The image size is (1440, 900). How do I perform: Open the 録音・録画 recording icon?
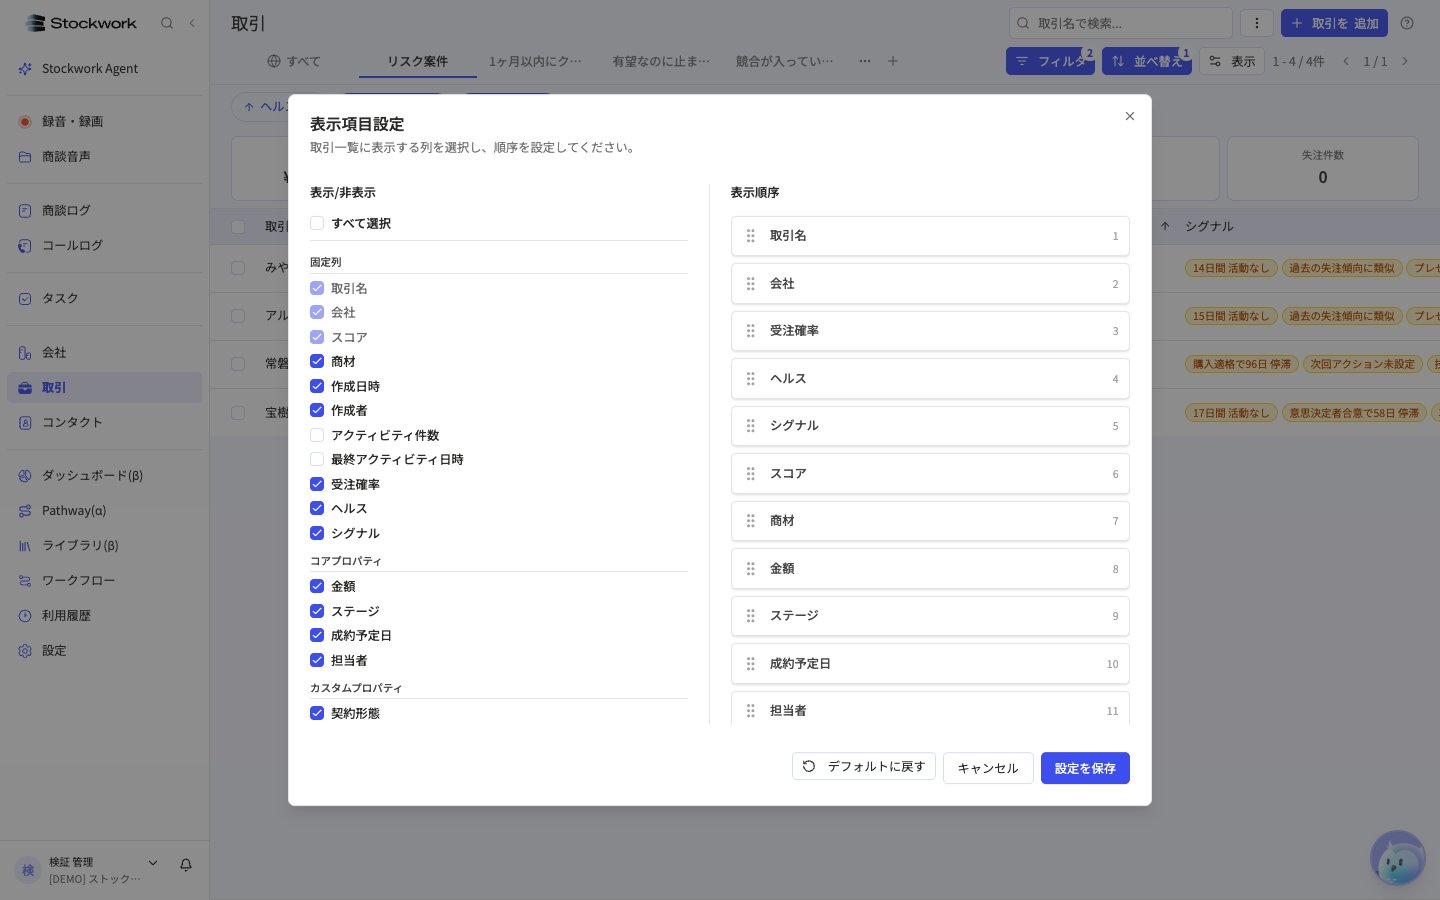[25, 122]
